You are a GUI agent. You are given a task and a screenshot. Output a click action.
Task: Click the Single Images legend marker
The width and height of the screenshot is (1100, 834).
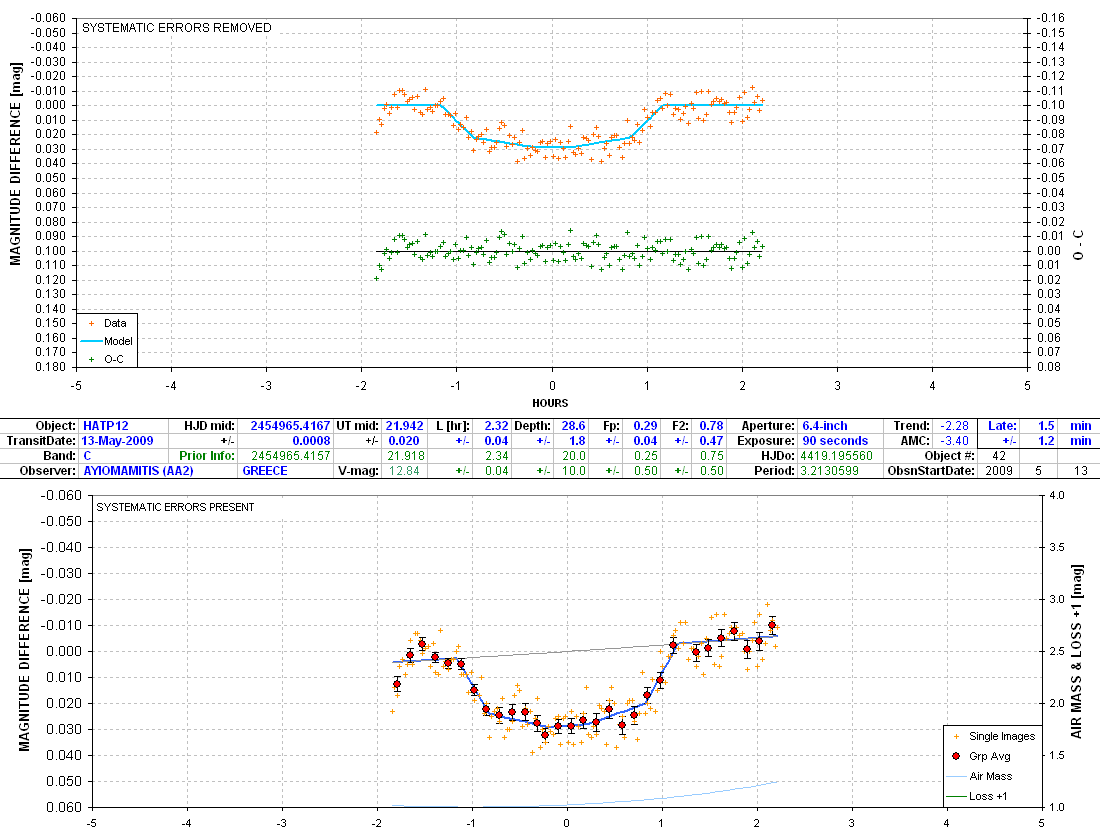pyautogui.click(x=956, y=736)
